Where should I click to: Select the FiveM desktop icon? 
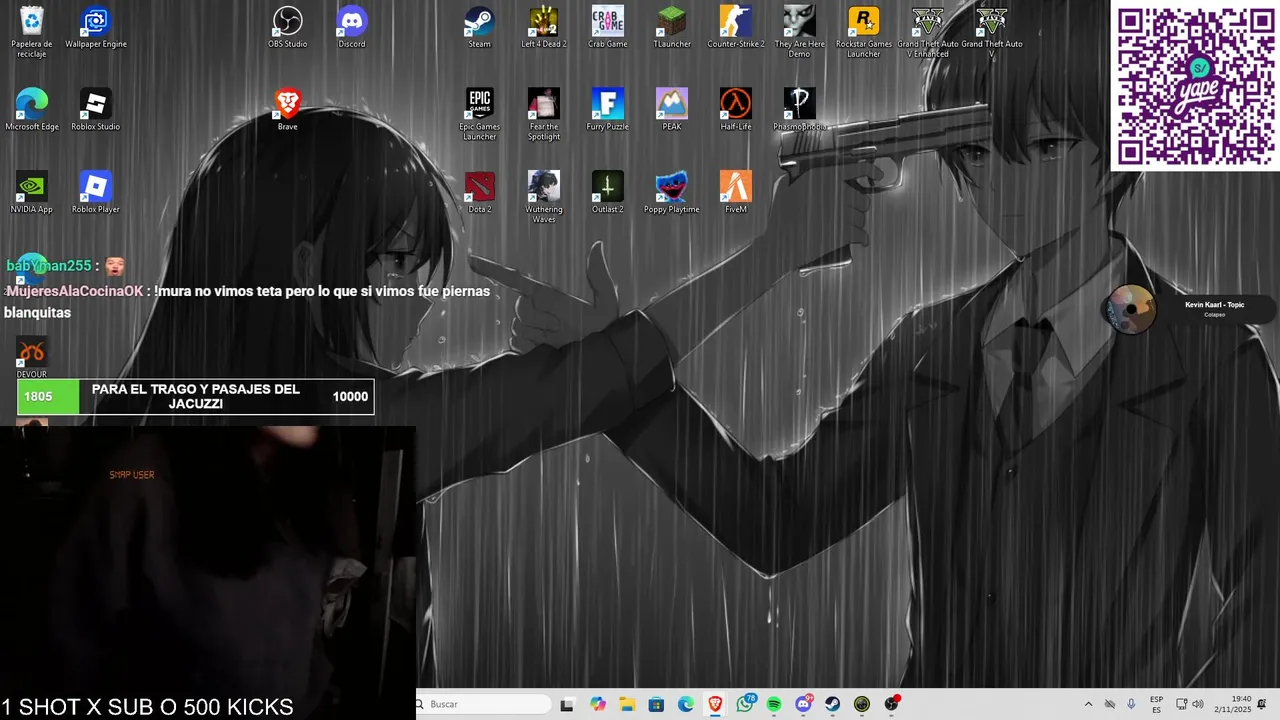click(736, 193)
